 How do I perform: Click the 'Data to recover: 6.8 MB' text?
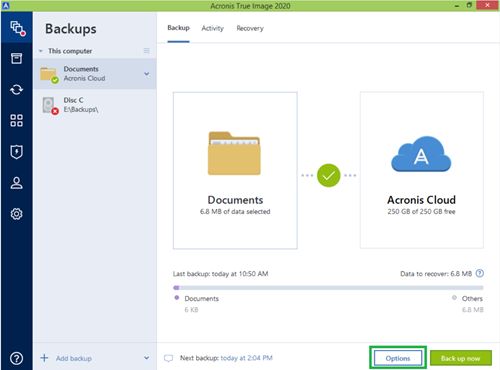pos(436,274)
